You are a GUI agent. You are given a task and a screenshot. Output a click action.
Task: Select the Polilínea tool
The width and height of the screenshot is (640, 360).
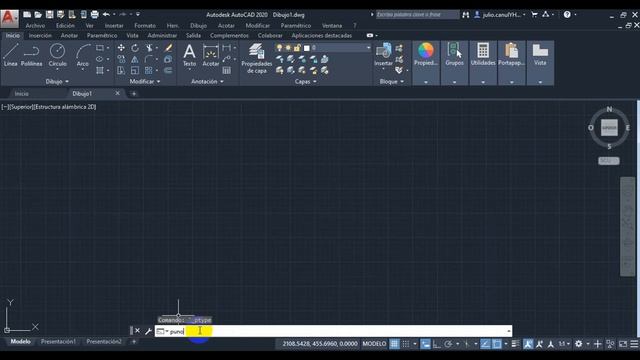pos(31,55)
